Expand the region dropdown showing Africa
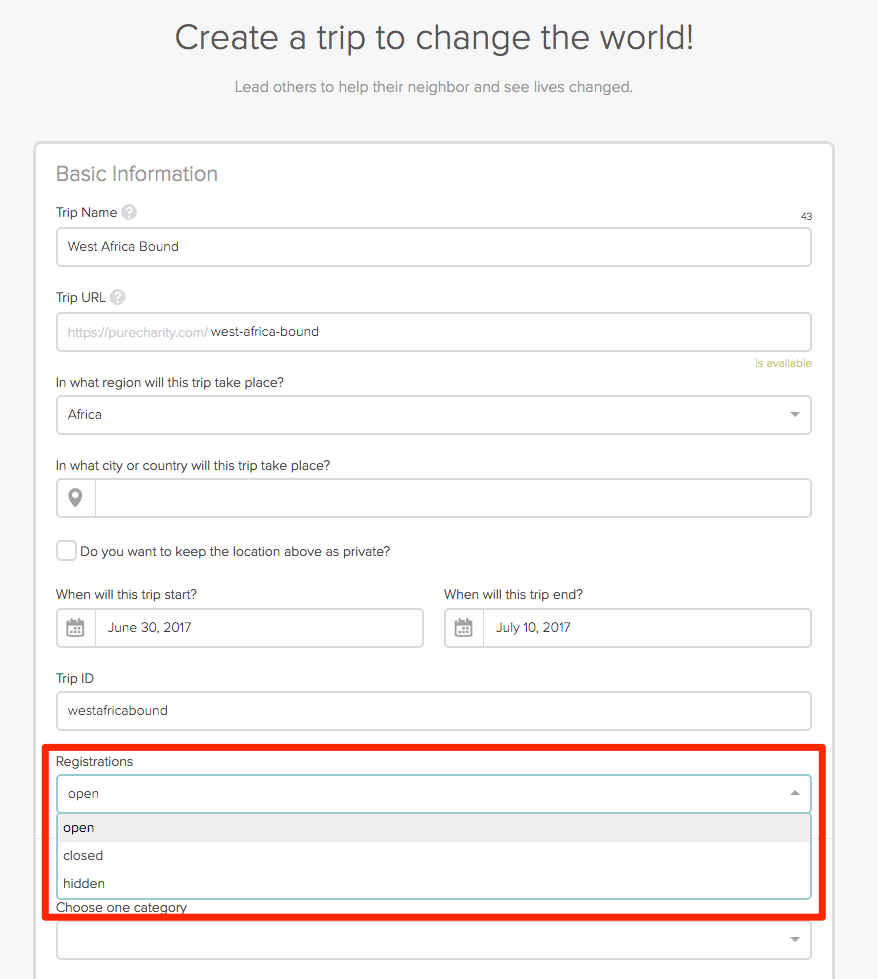 tap(794, 414)
